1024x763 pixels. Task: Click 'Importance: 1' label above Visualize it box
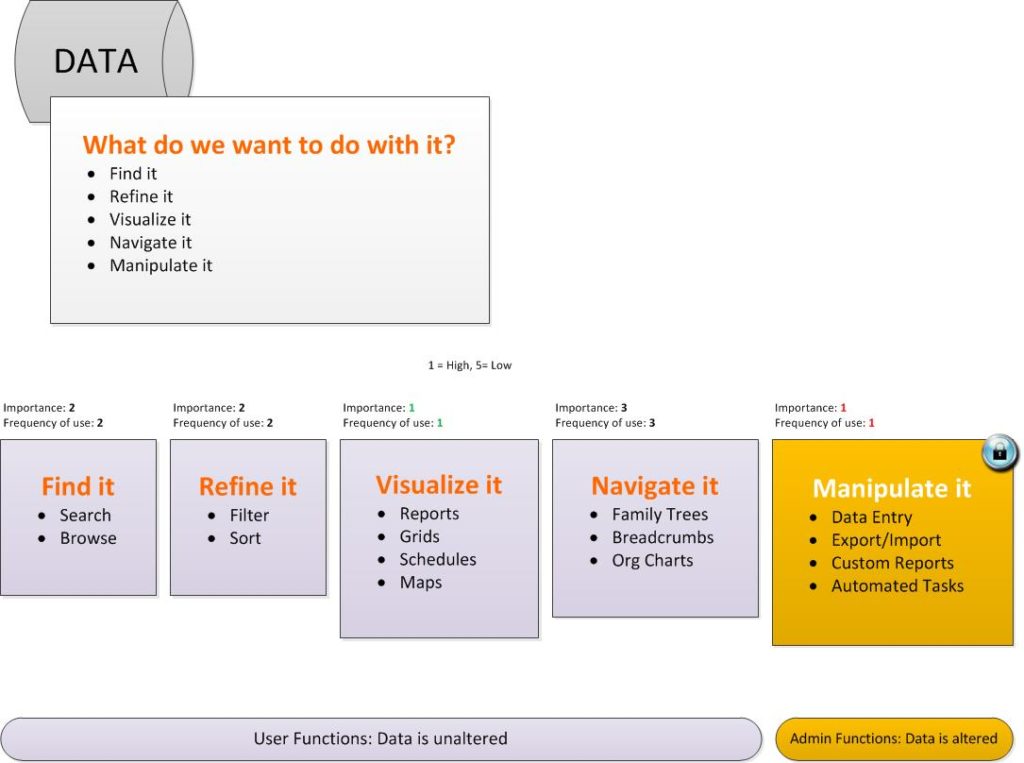[379, 408]
